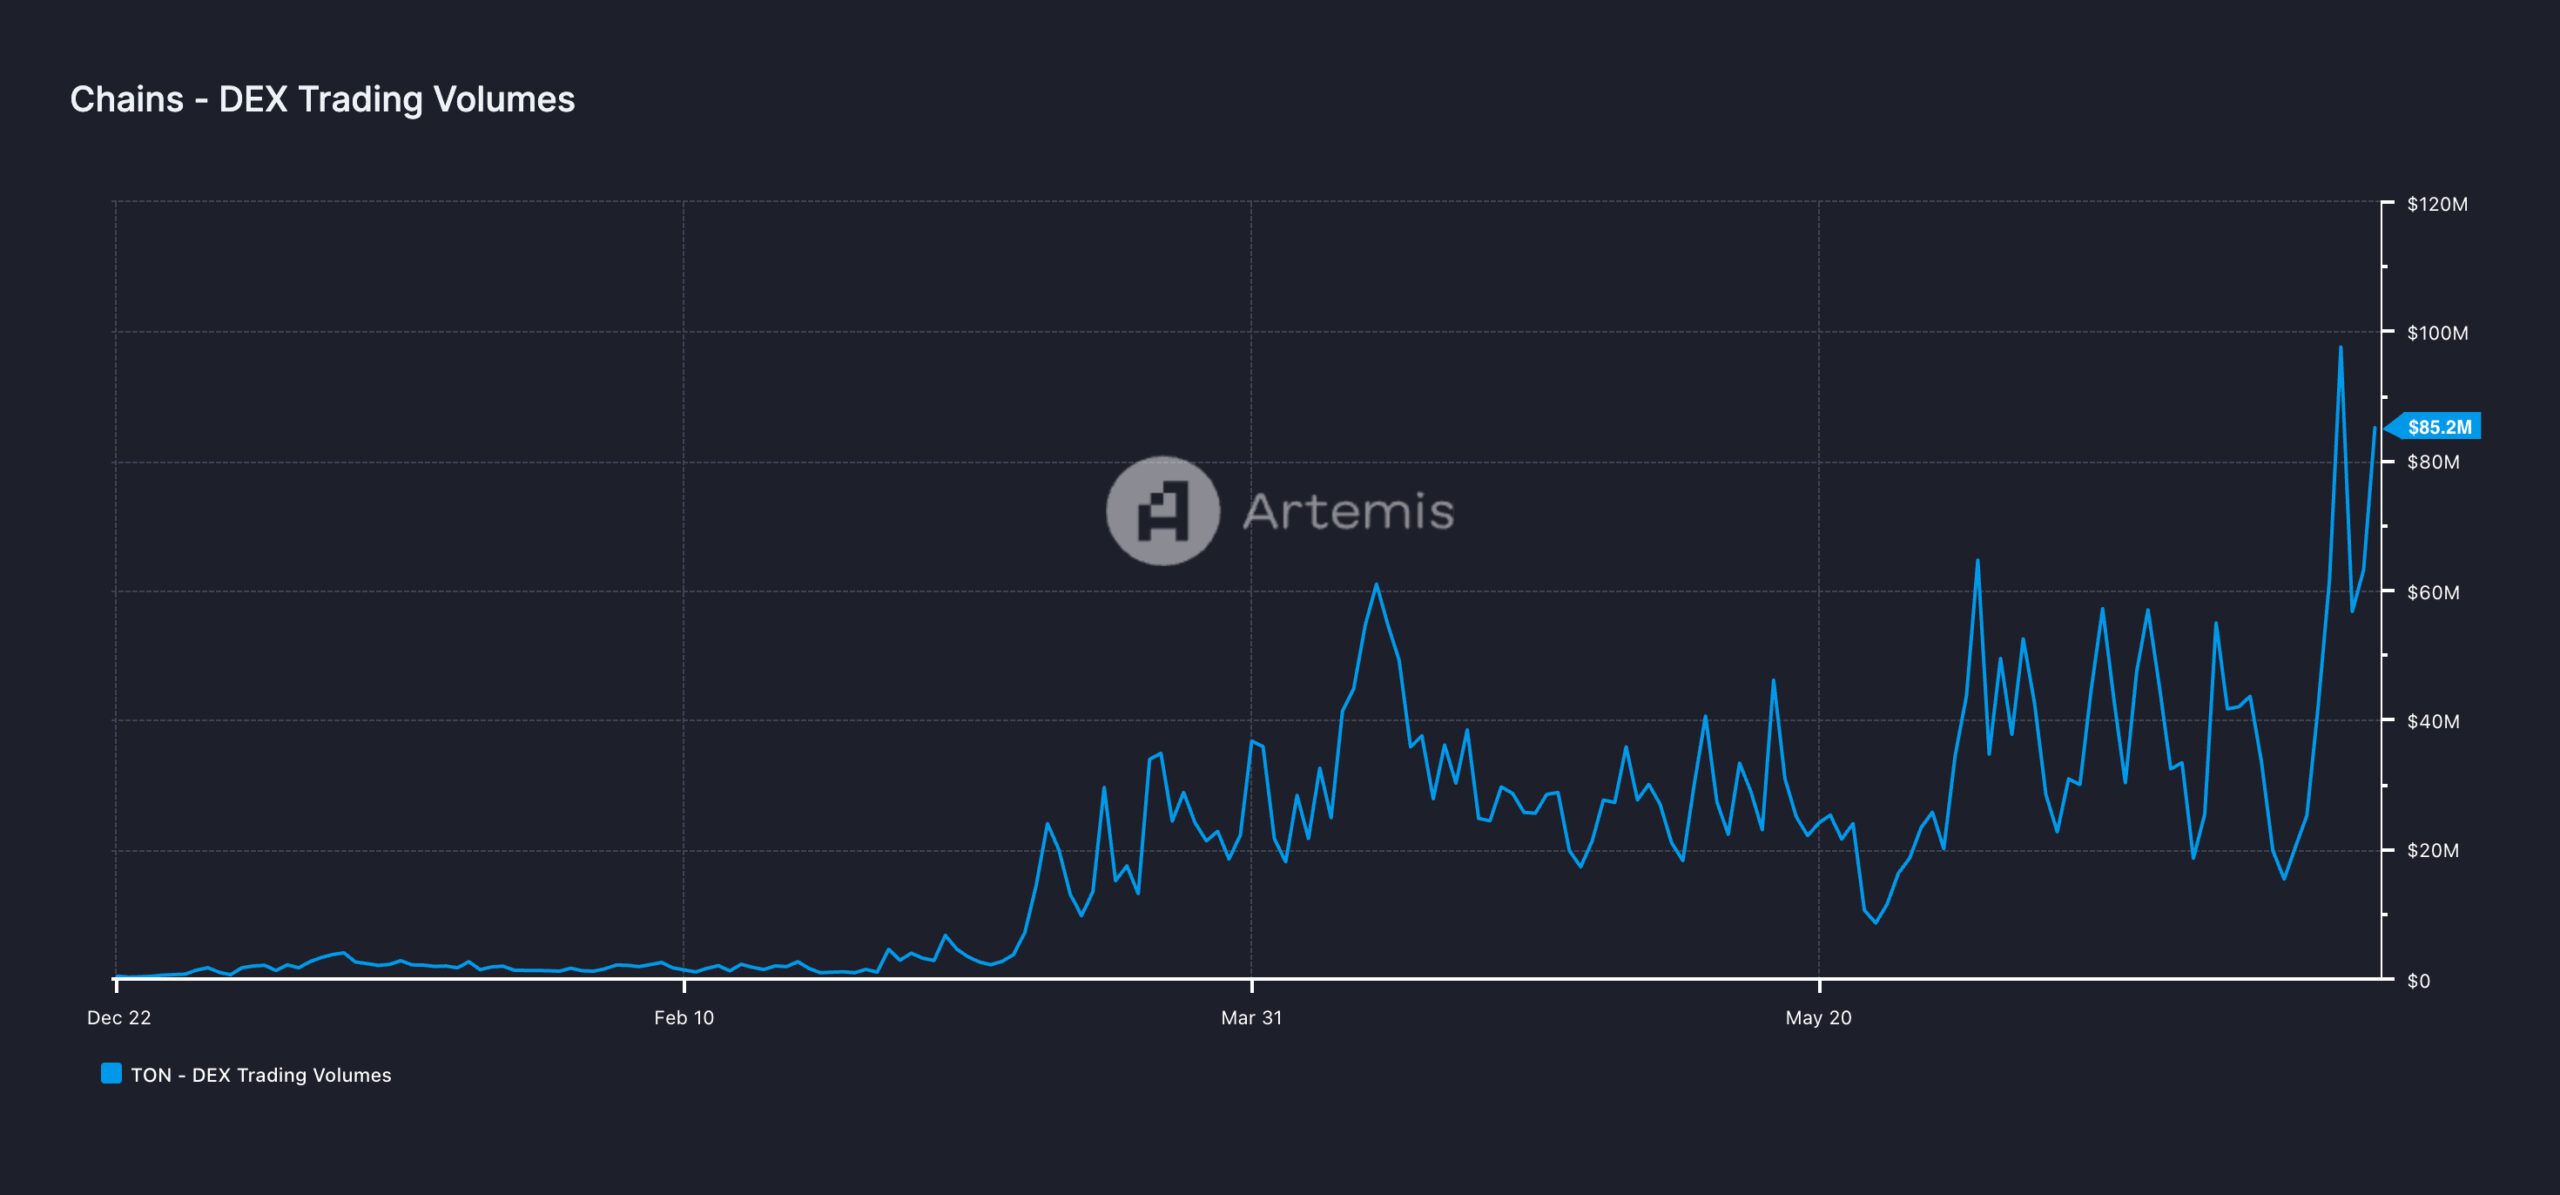Select the Feb 10 date label
Screen dimensions: 2560x1195
click(x=684, y=1018)
